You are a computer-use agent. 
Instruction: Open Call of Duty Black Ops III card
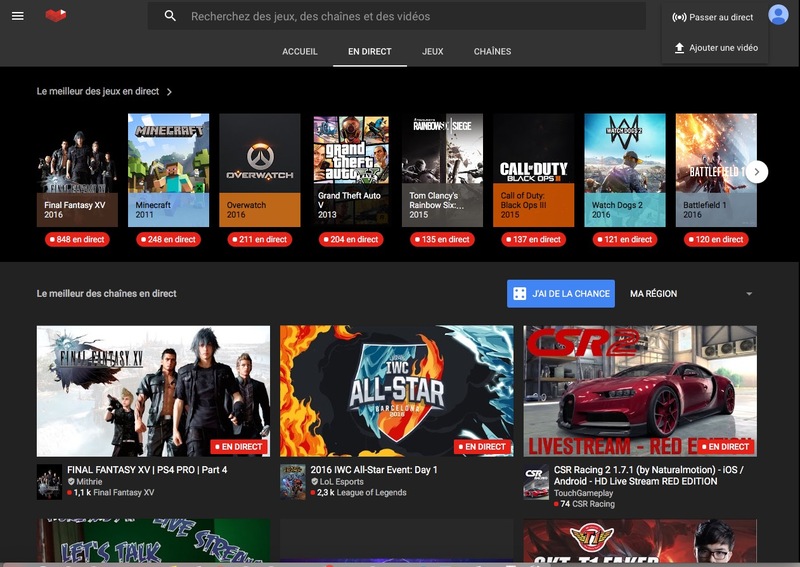point(534,170)
